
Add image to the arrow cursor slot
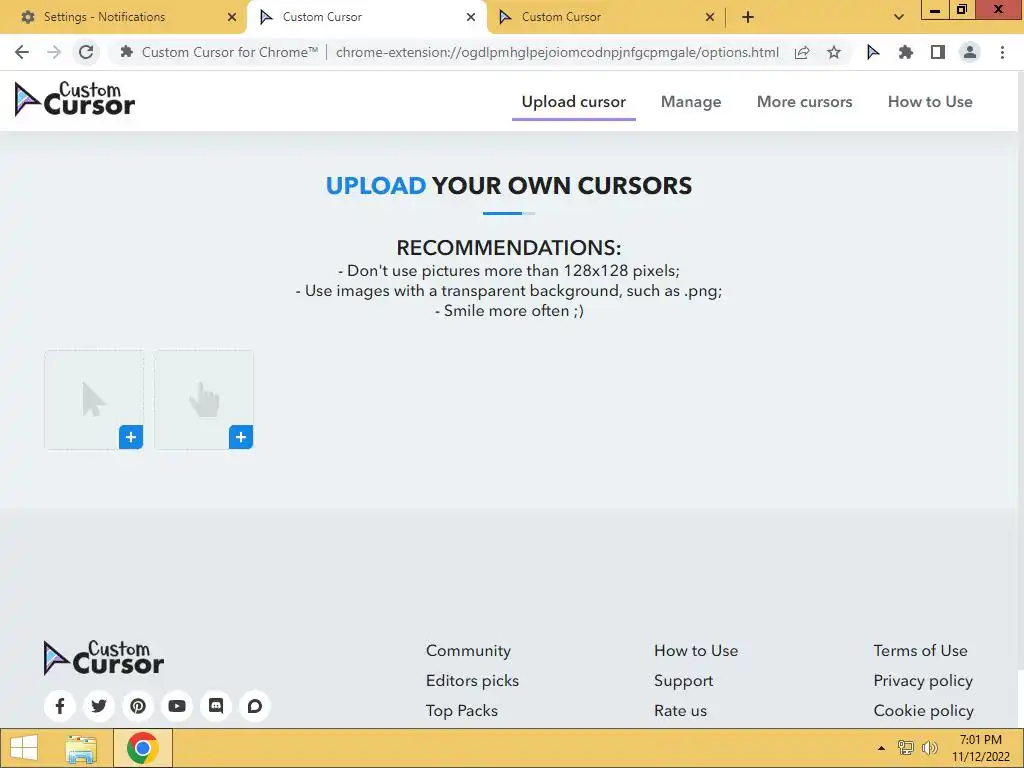pyautogui.click(x=131, y=437)
